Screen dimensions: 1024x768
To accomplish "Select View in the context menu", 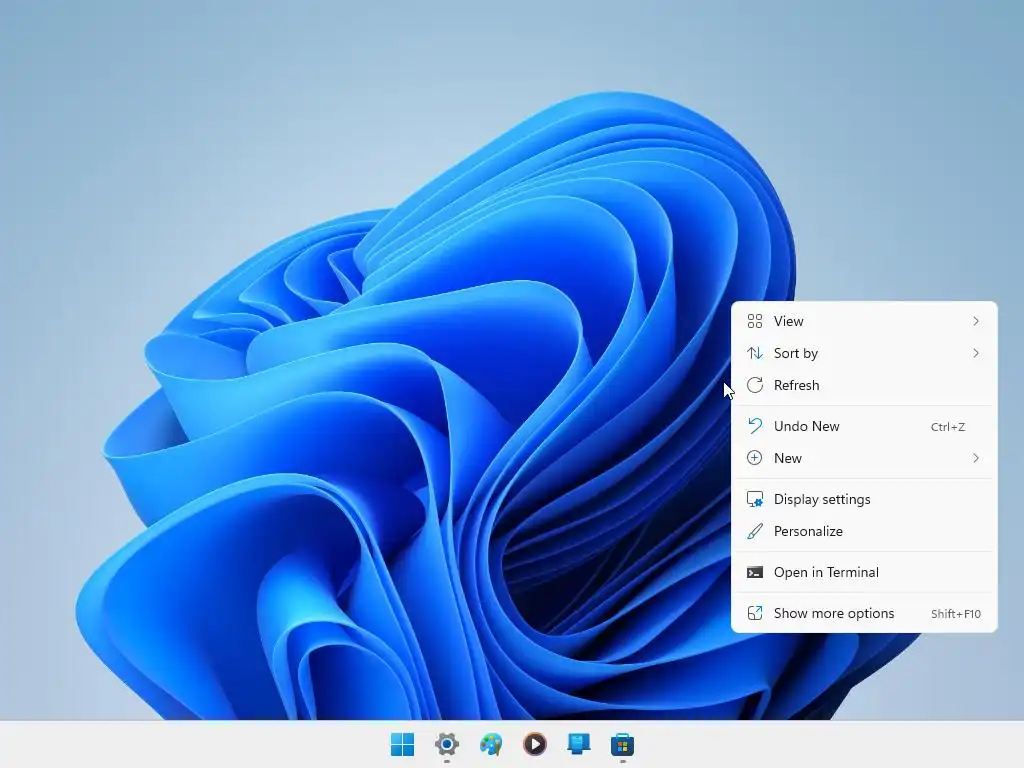I will [x=864, y=321].
